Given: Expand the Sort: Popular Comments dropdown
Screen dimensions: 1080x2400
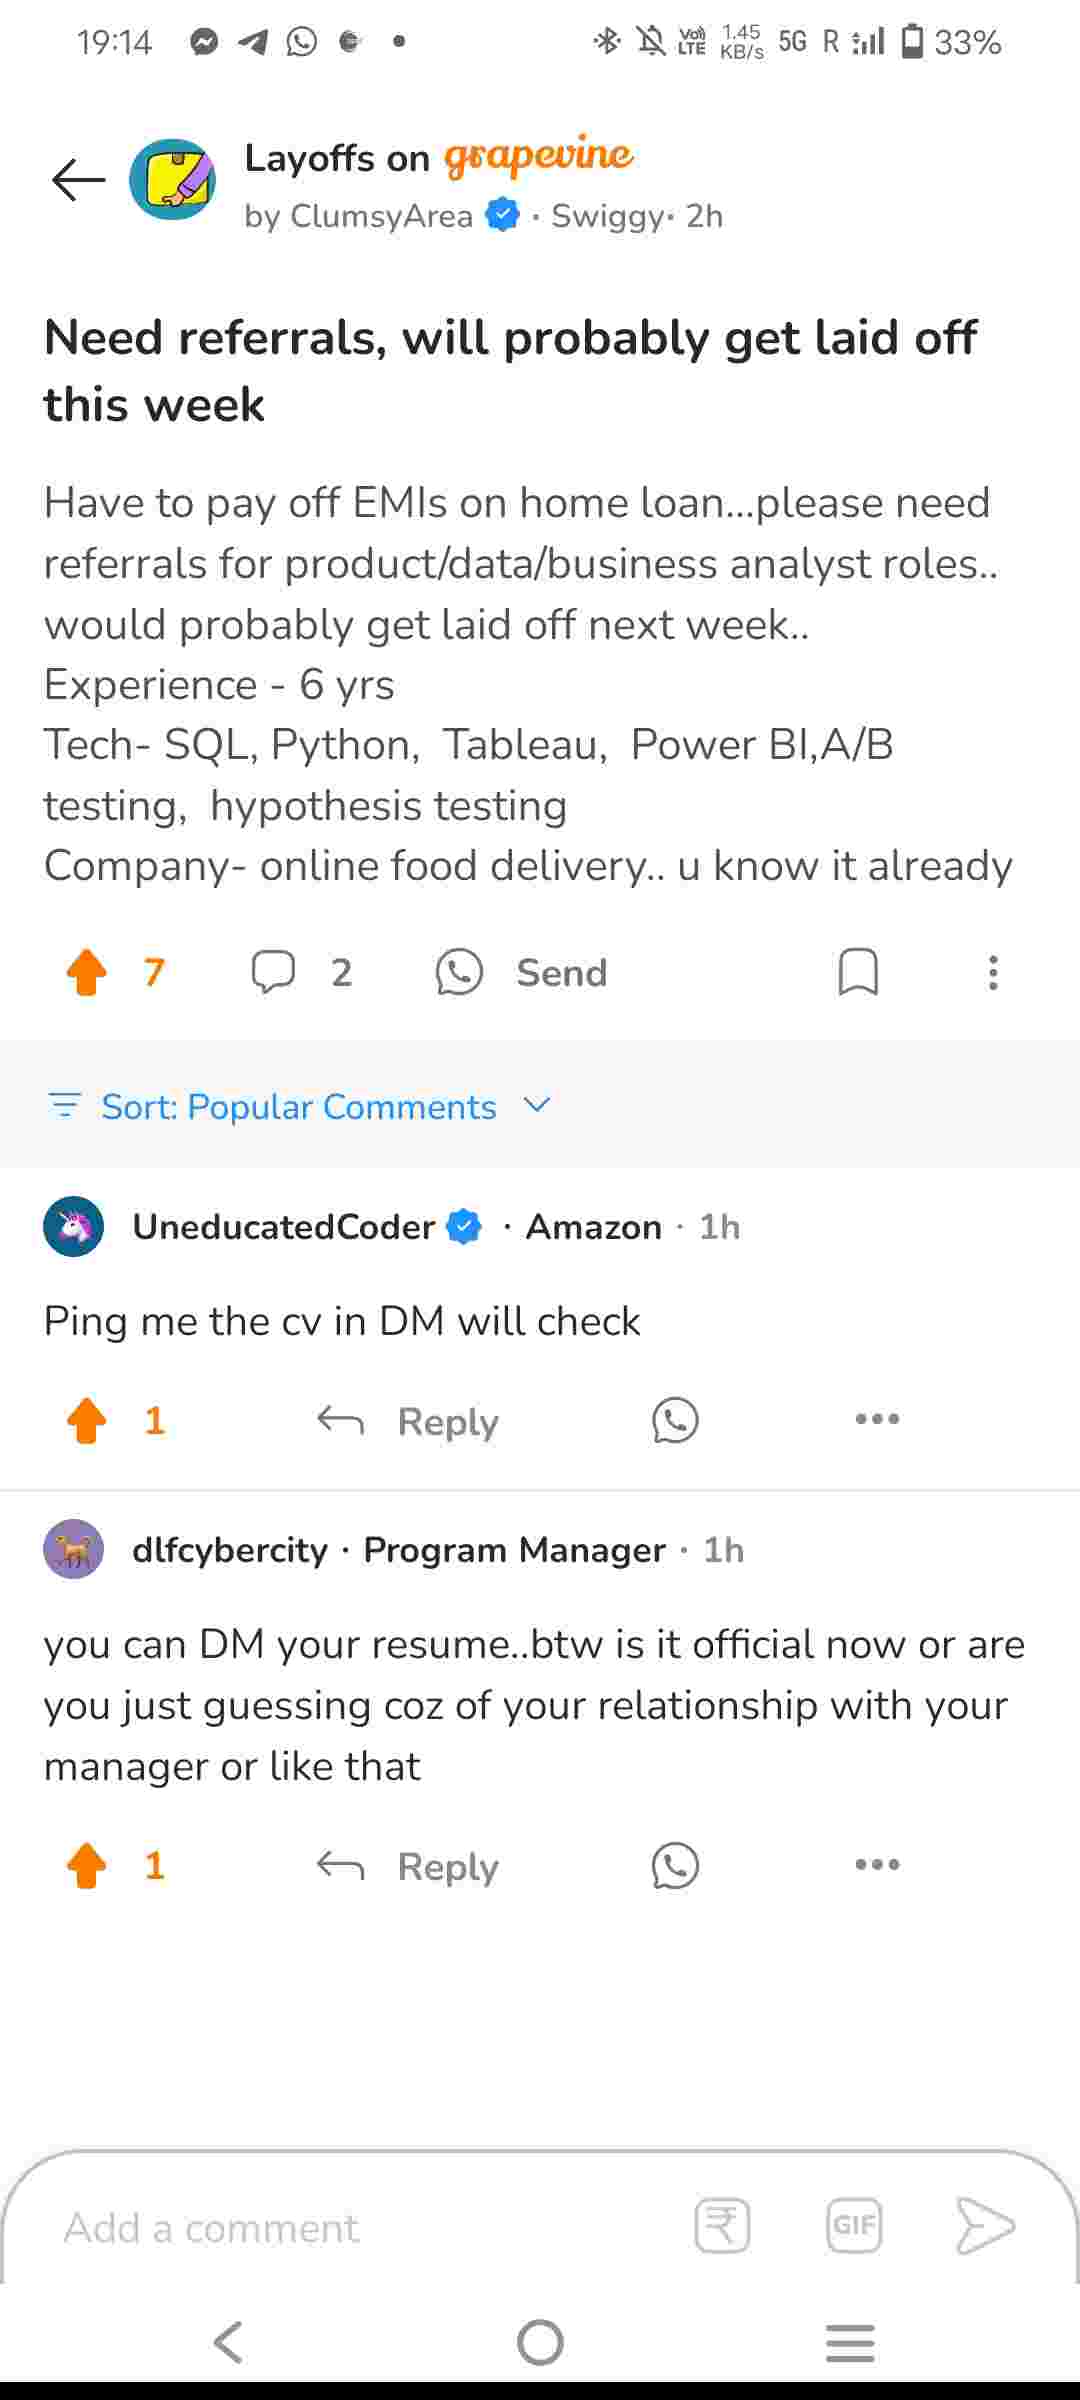Looking at the screenshot, I should [x=300, y=1106].
